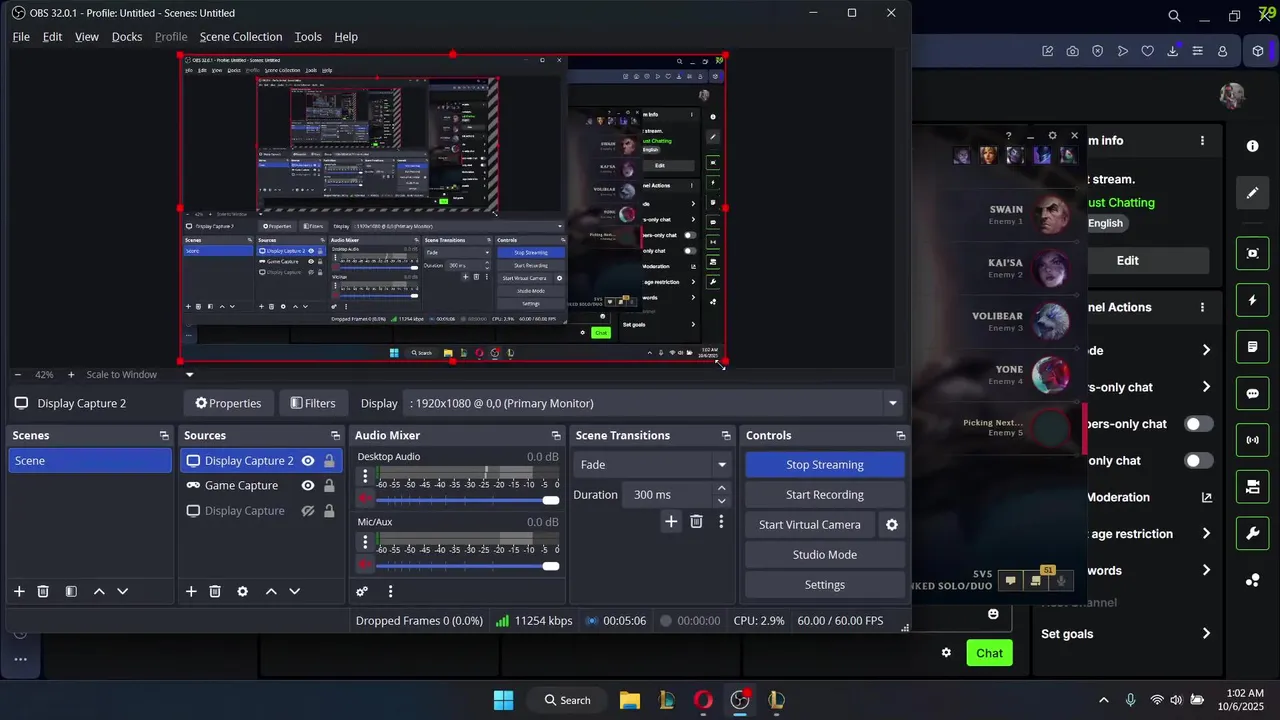This screenshot has width=1280, height=720.
Task: Remove selected scene with Scenes trash icon
Action: click(x=43, y=591)
